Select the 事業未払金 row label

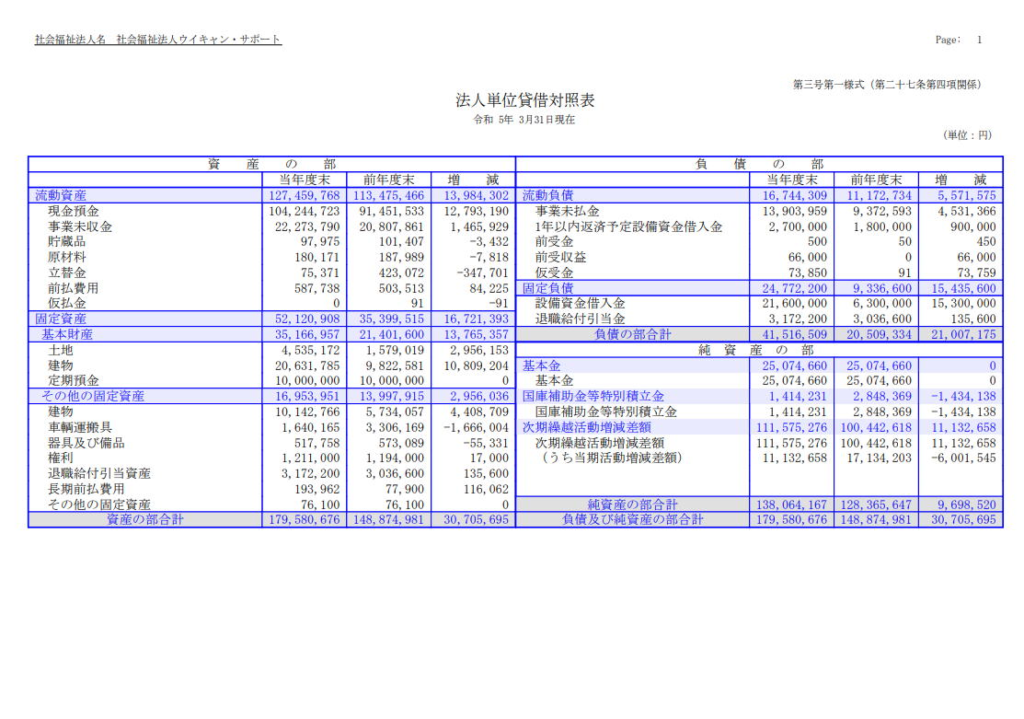coord(567,212)
